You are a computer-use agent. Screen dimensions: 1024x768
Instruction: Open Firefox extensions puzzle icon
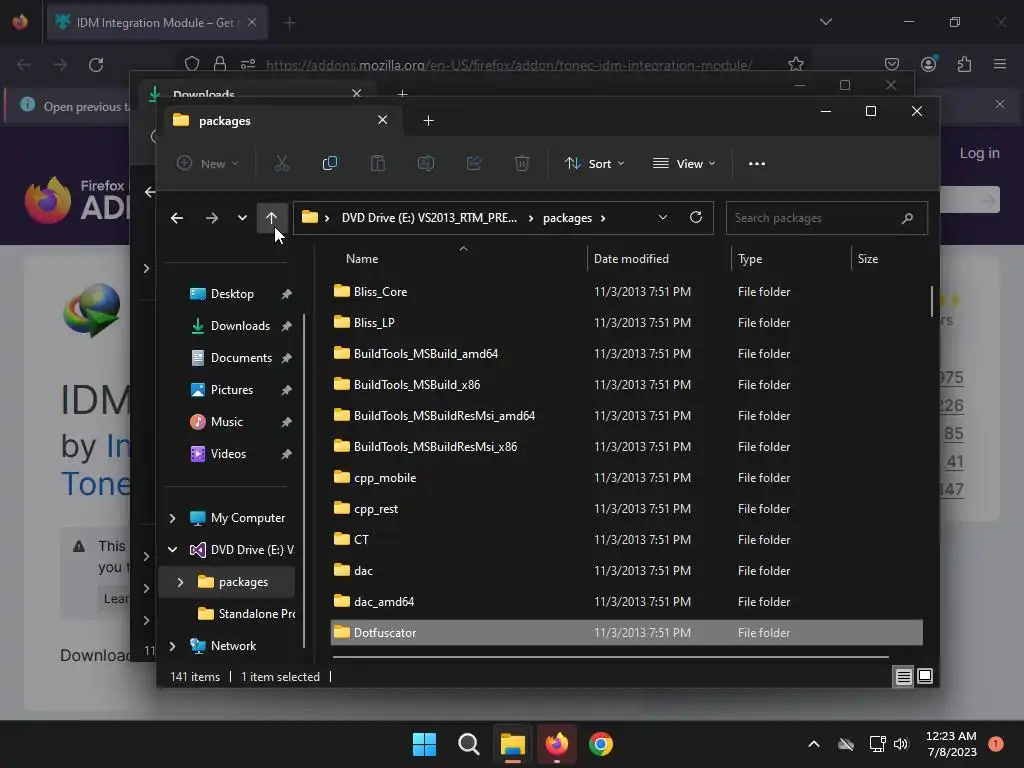pyautogui.click(x=964, y=64)
